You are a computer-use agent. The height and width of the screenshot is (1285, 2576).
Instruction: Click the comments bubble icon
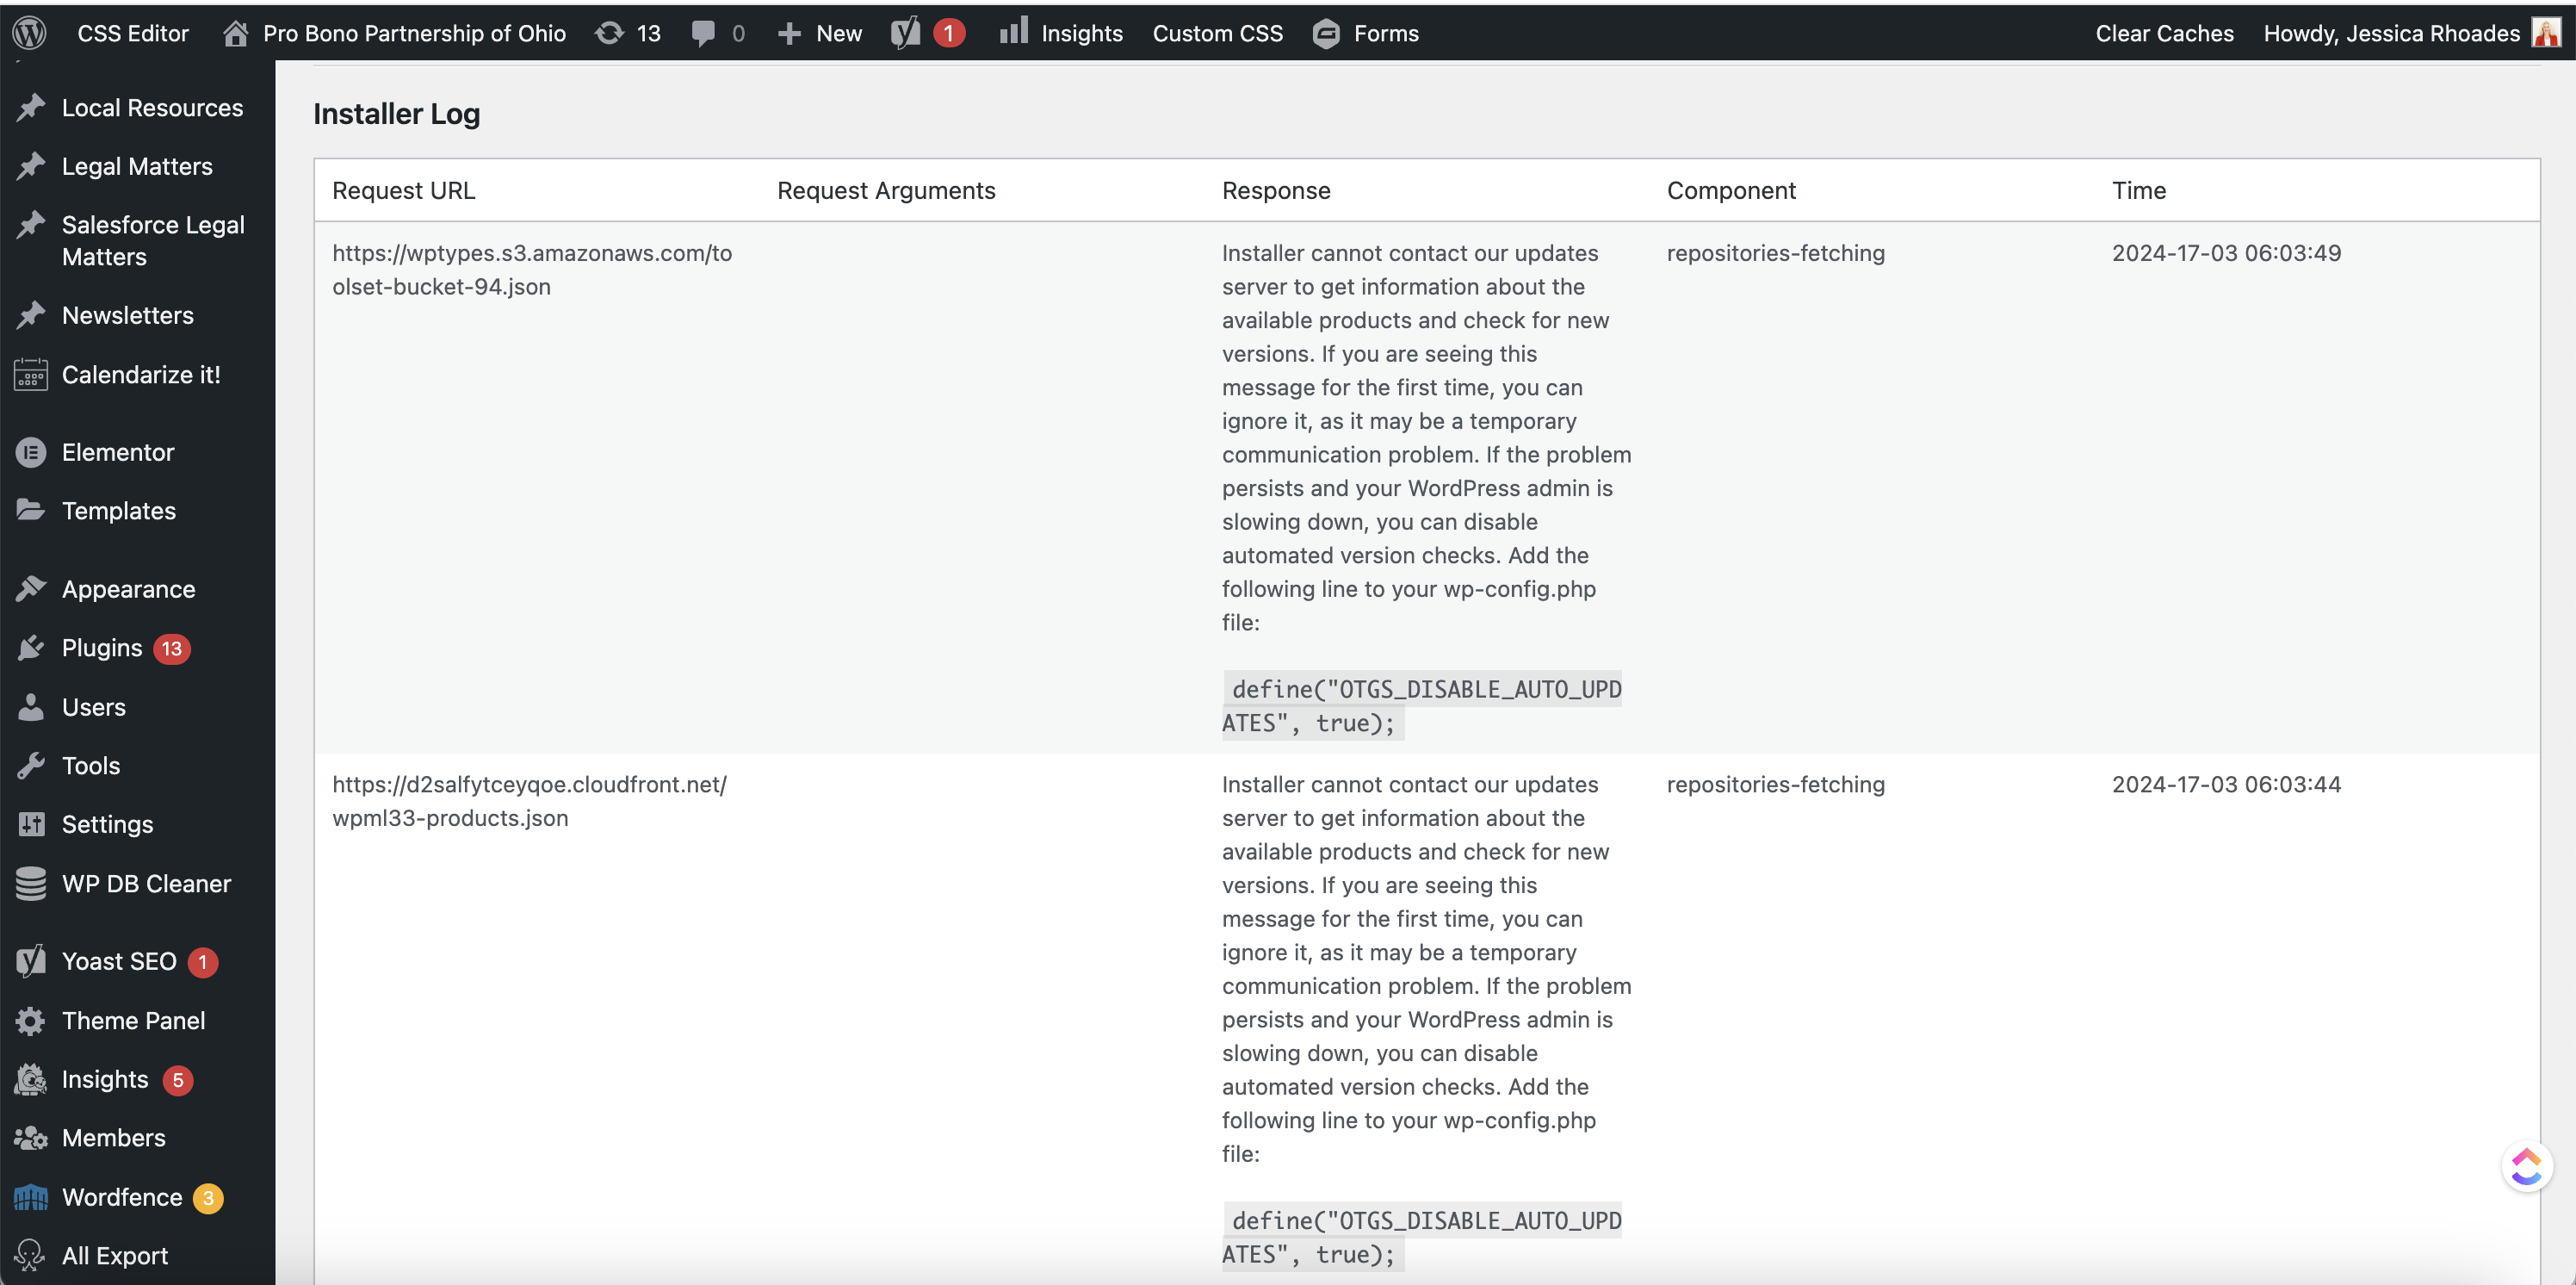(x=703, y=33)
